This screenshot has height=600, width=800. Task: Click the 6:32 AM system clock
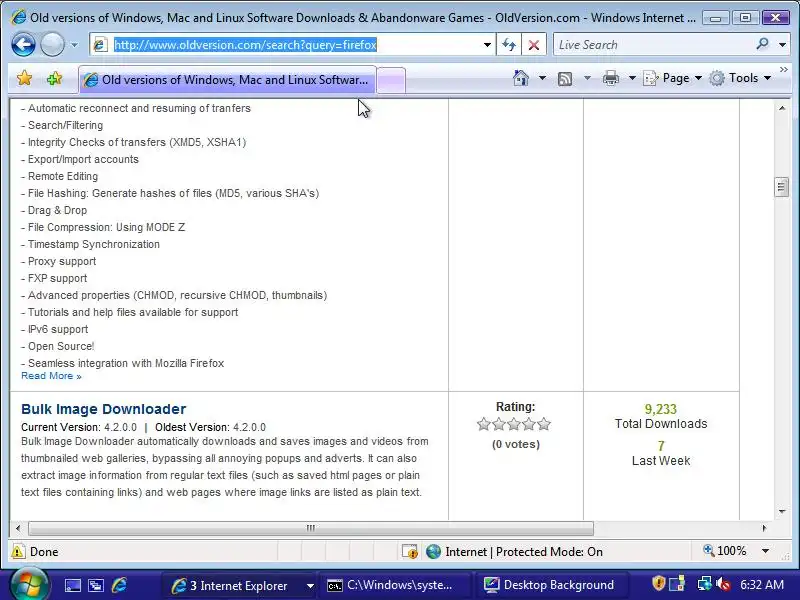tap(762, 585)
